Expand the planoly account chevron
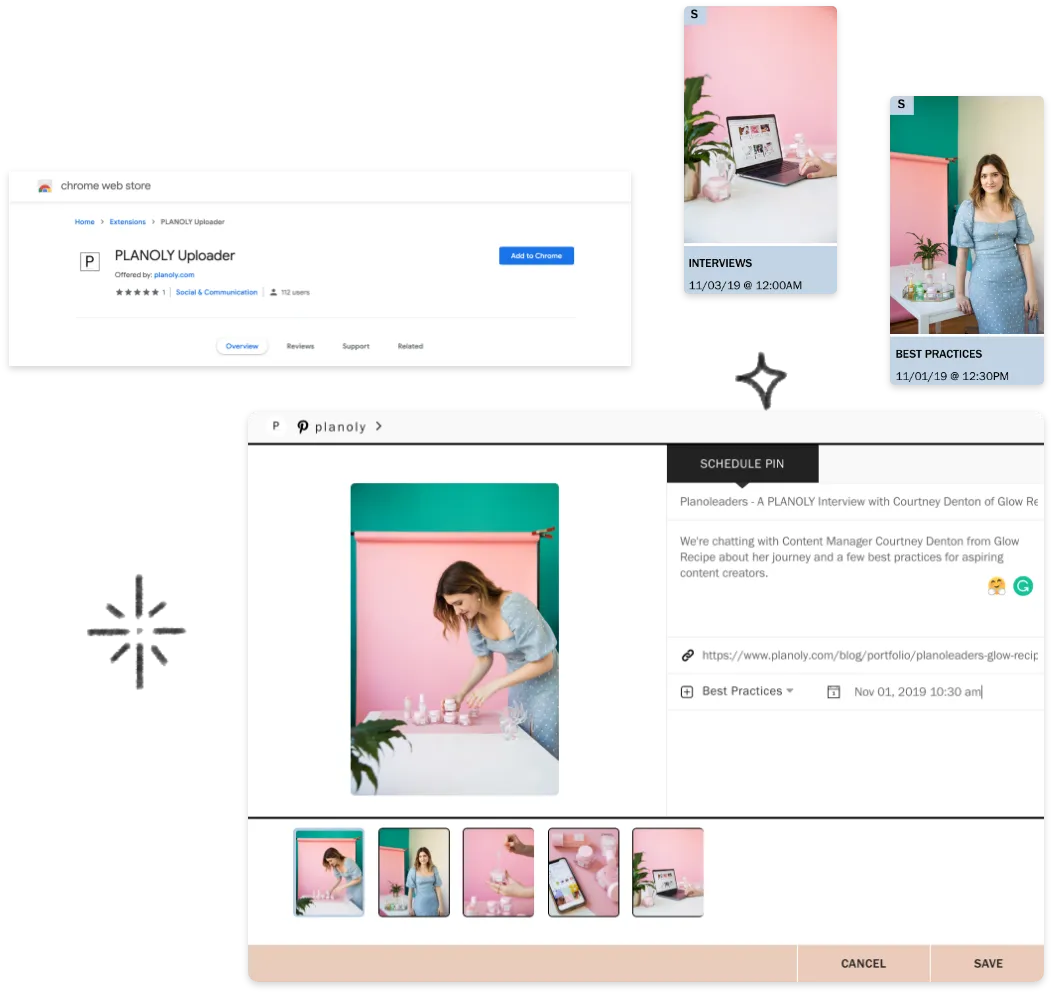1053x994 pixels. pyautogui.click(x=379, y=426)
